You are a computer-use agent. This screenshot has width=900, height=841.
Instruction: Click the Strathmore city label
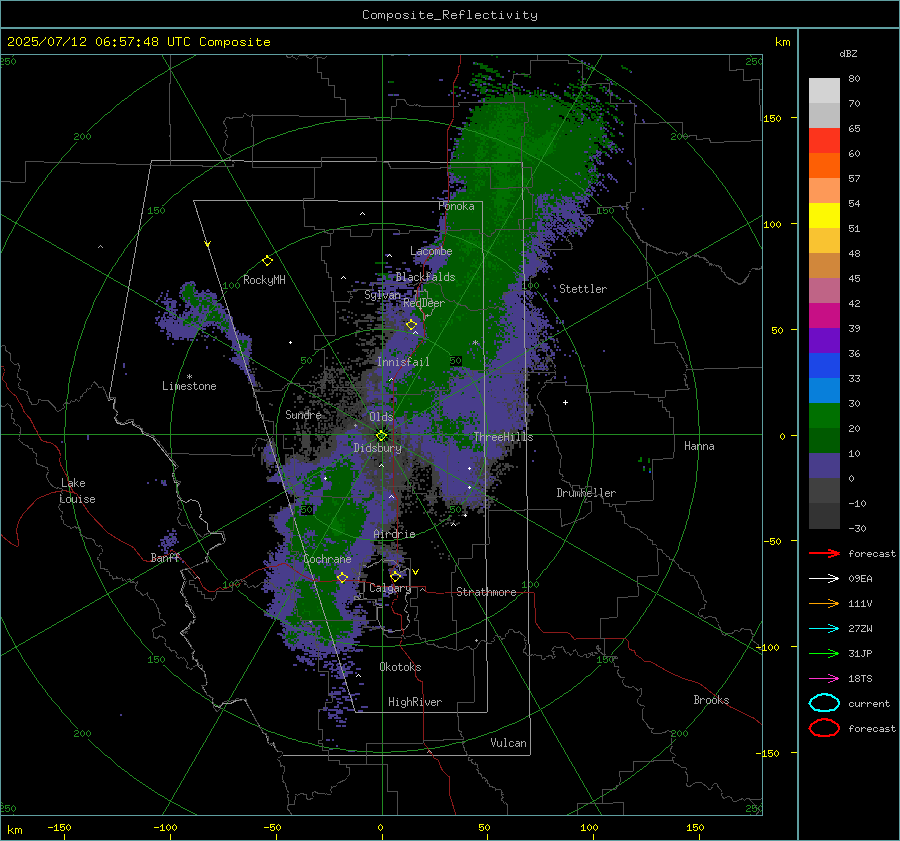[486, 592]
